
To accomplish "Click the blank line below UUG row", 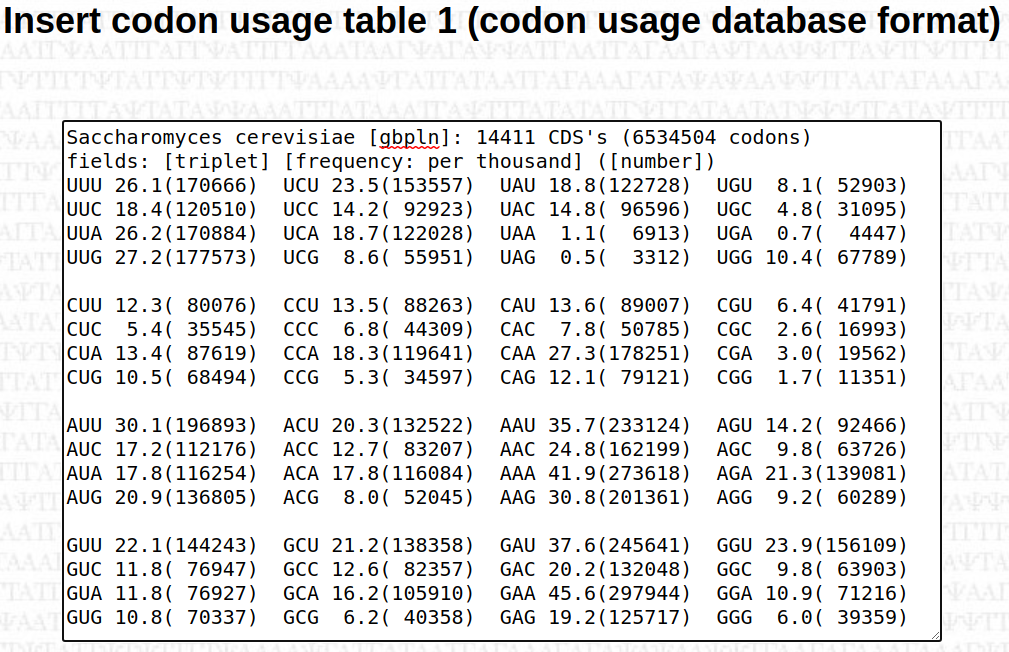I will [501, 281].
